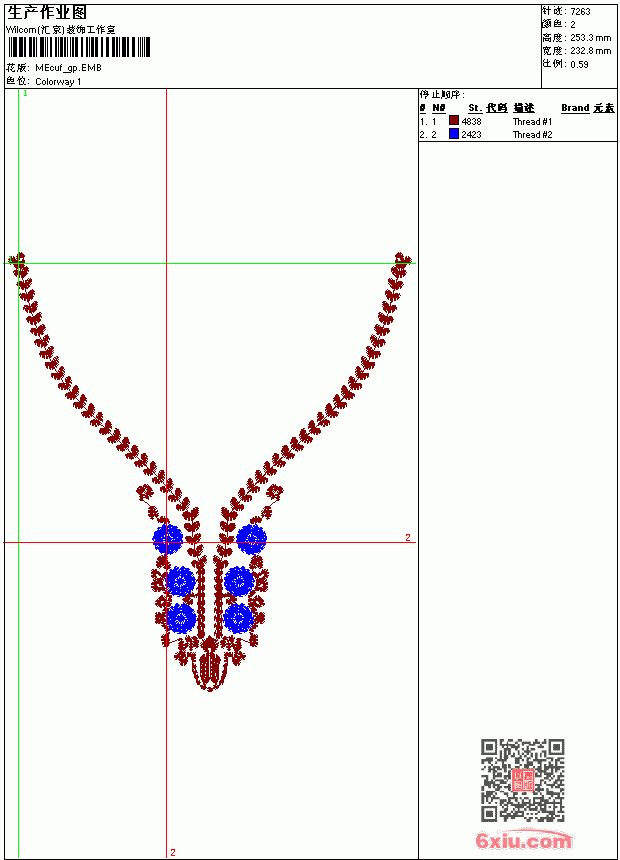Select the Thread #2 row description

532,134
